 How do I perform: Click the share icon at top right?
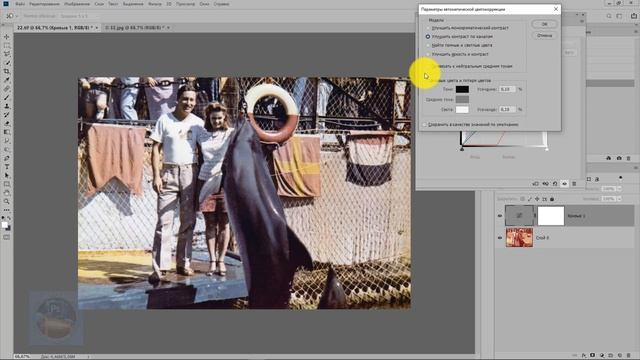click(634, 16)
